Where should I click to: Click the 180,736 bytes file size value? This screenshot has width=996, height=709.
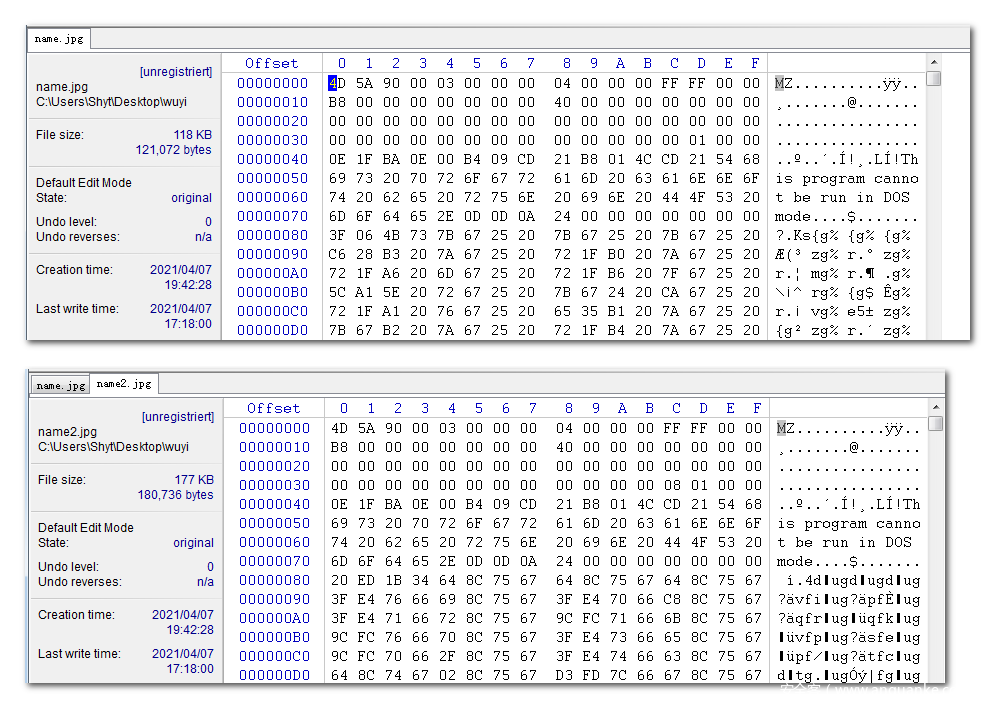pos(175,495)
